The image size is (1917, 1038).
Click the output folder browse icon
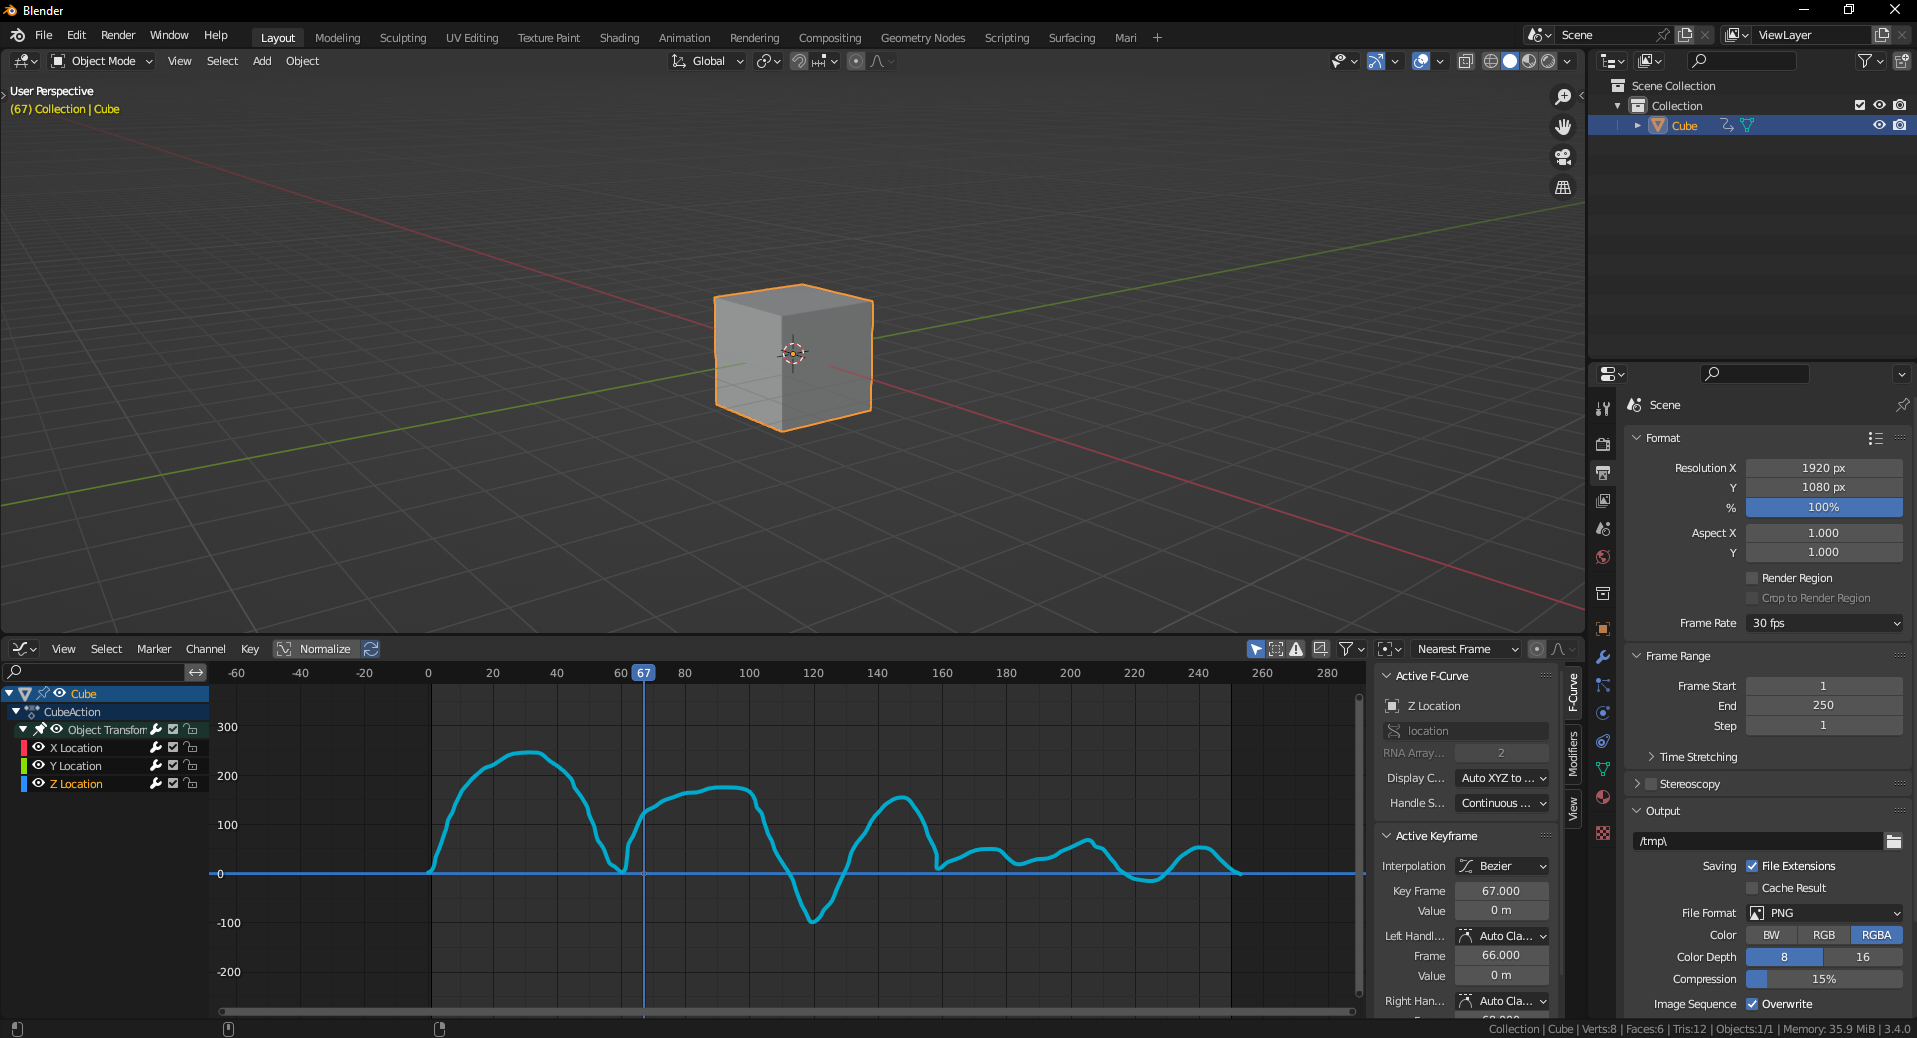(1894, 841)
